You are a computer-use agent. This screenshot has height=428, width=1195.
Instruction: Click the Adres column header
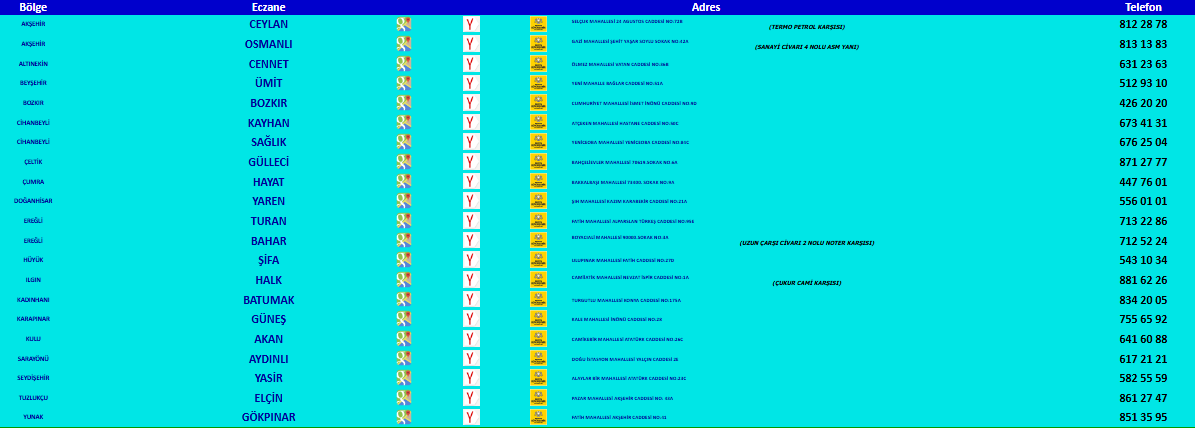point(706,7)
